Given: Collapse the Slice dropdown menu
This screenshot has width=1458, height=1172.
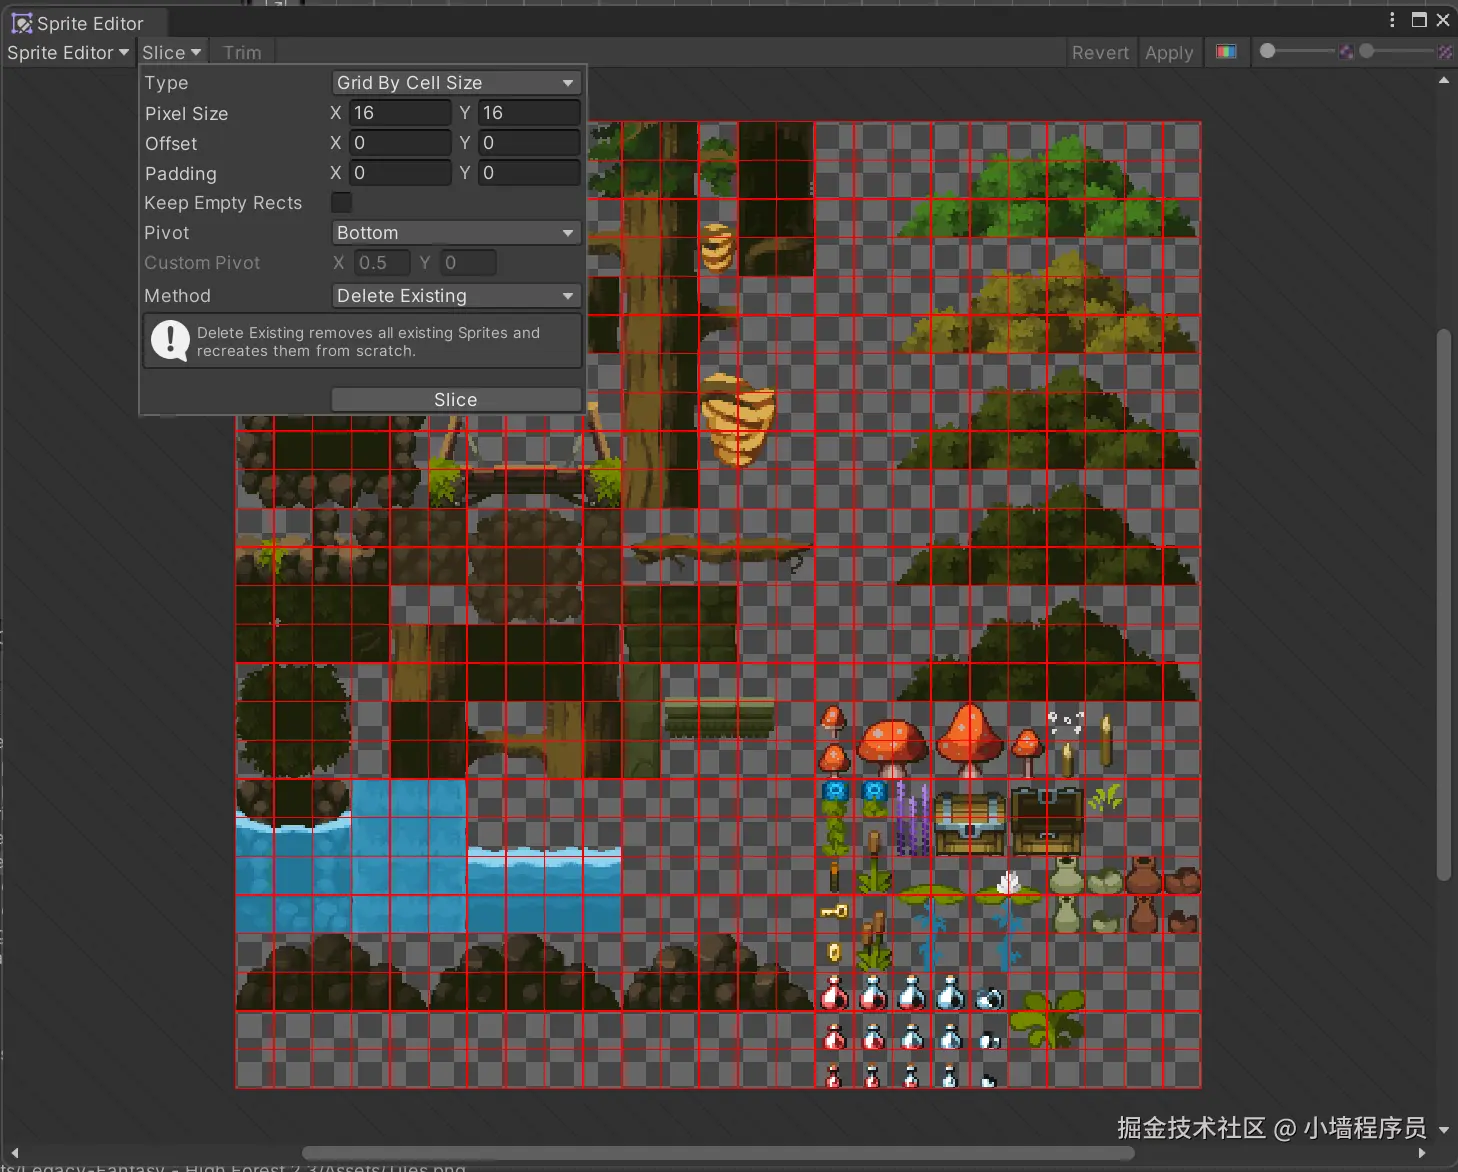Looking at the screenshot, I should point(171,53).
